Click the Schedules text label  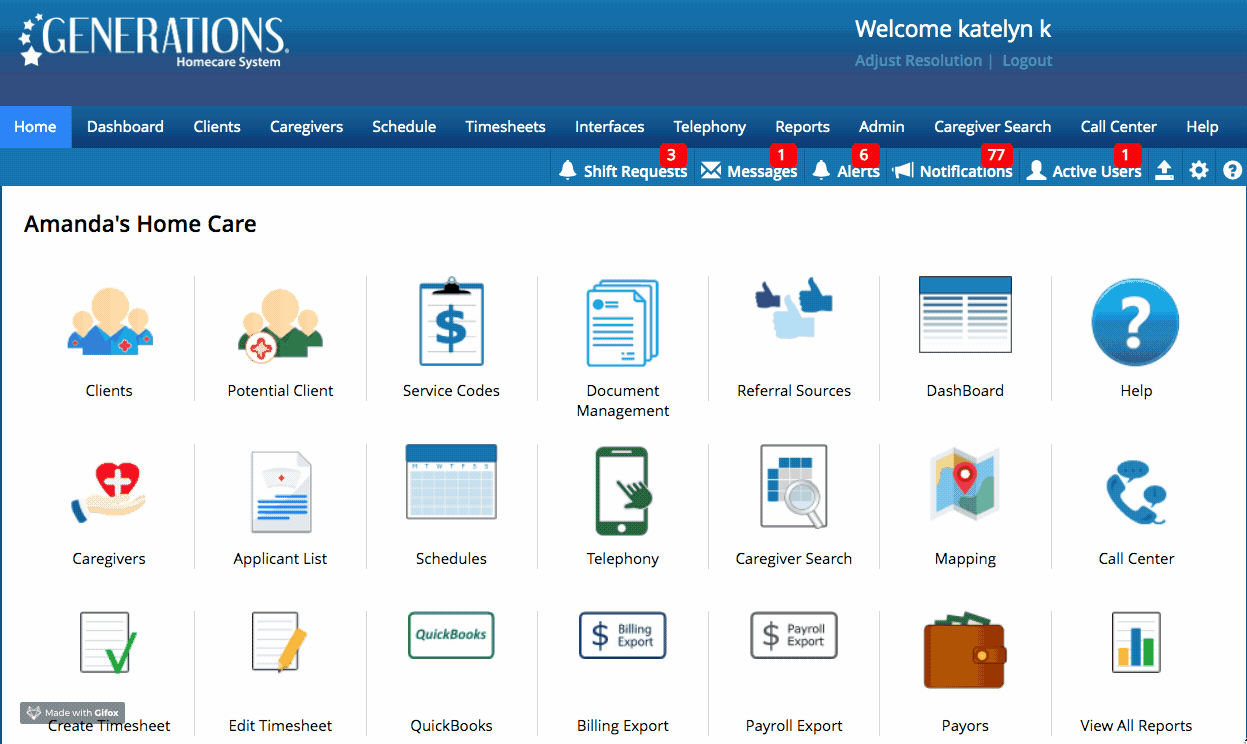451,559
